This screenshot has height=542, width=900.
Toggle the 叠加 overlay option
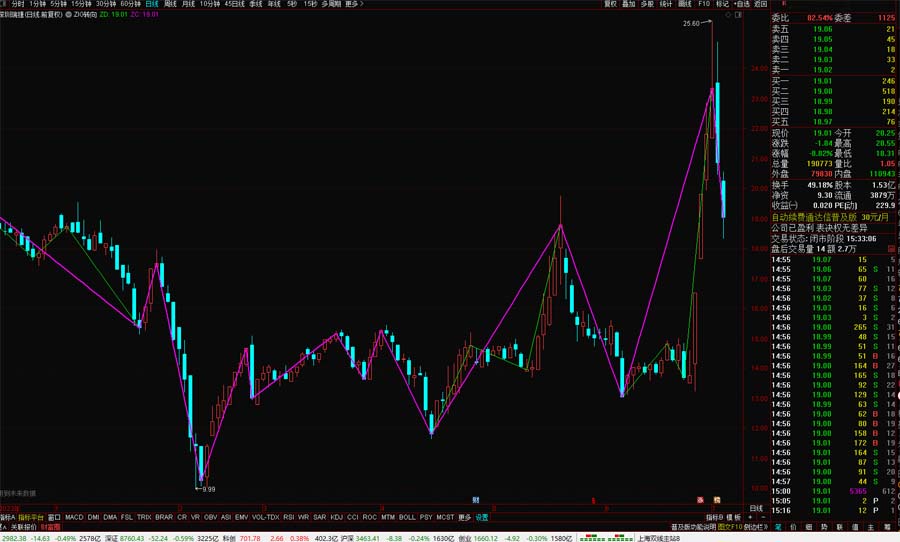pyautogui.click(x=628, y=4)
